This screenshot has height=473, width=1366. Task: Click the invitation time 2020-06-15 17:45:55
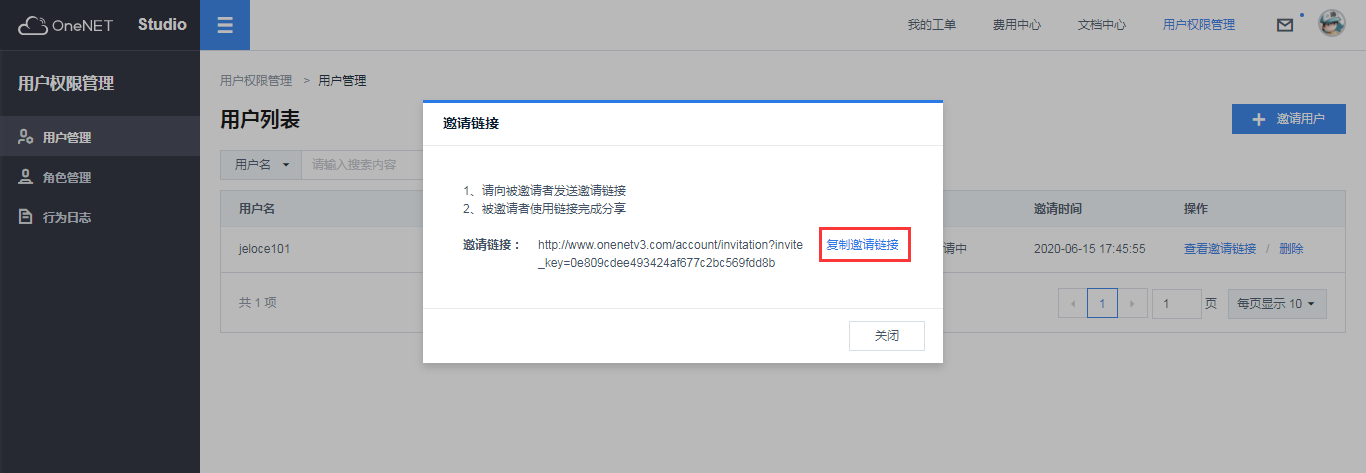point(1090,249)
